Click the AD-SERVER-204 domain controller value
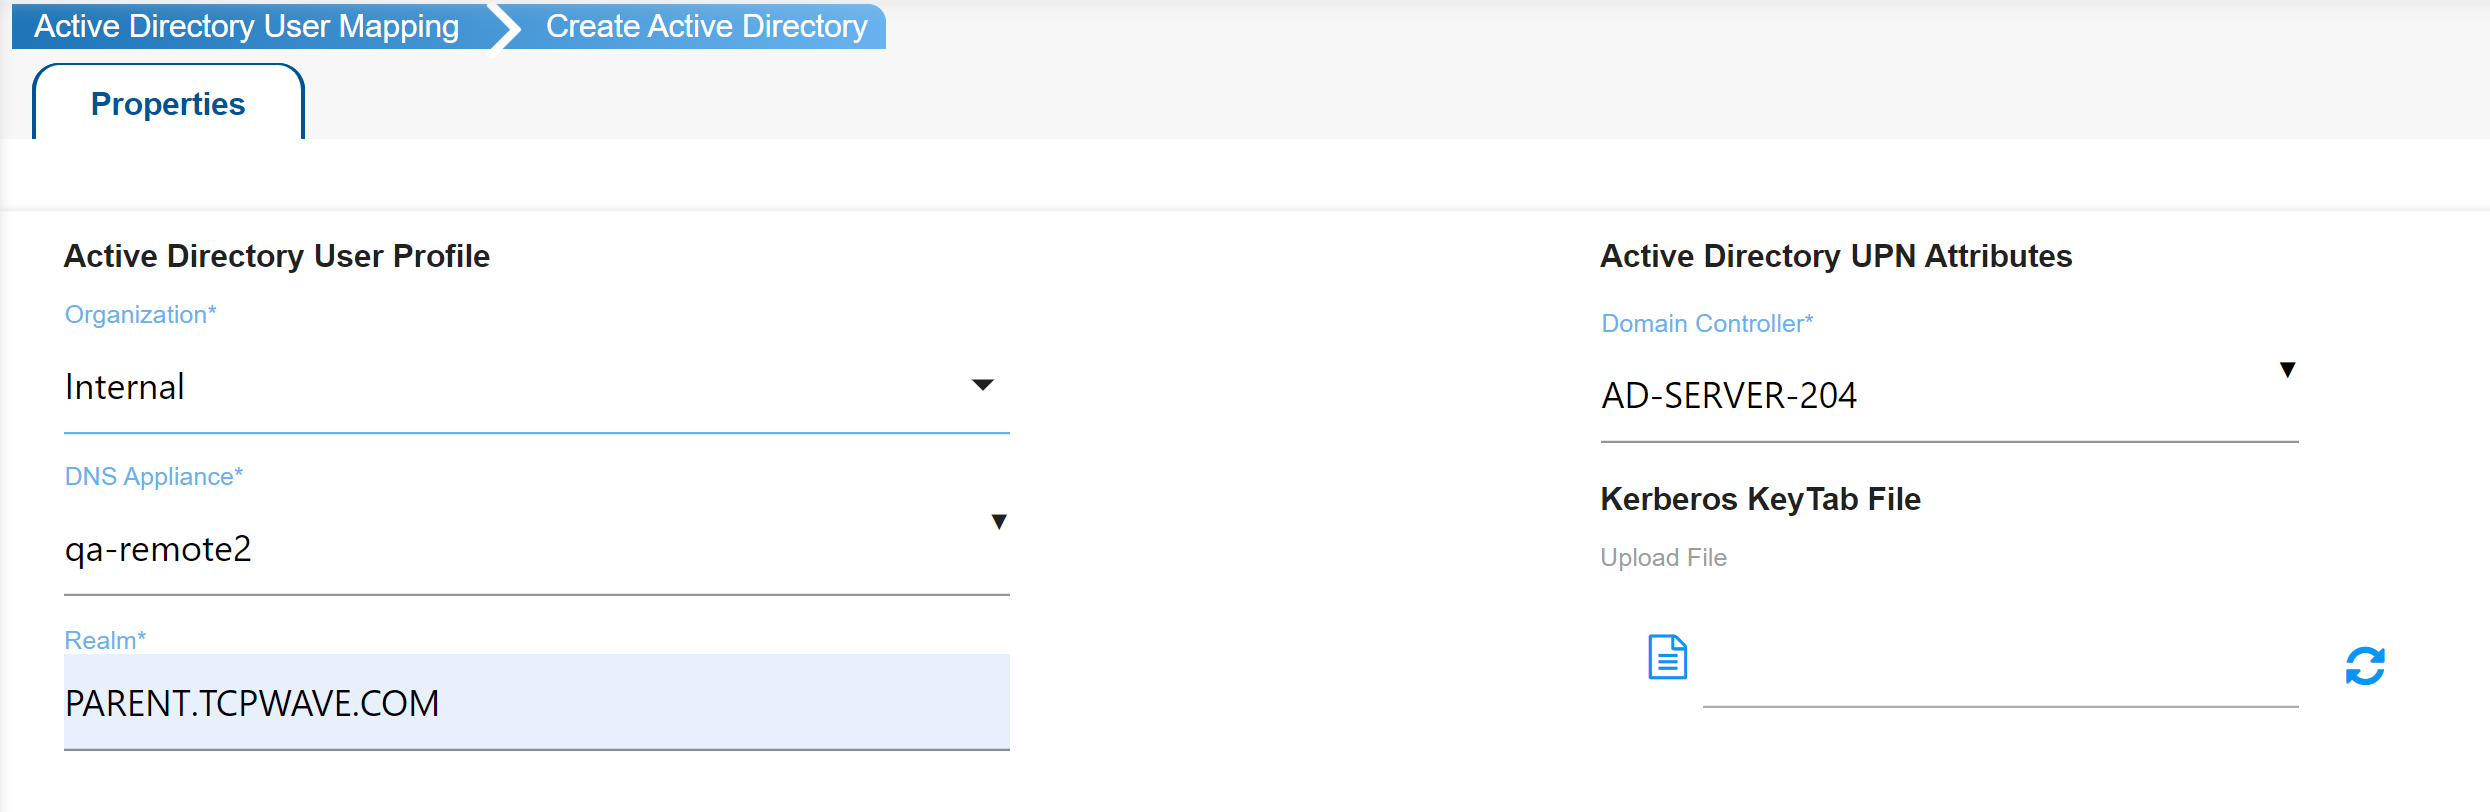2490x812 pixels. (1729, 396)
